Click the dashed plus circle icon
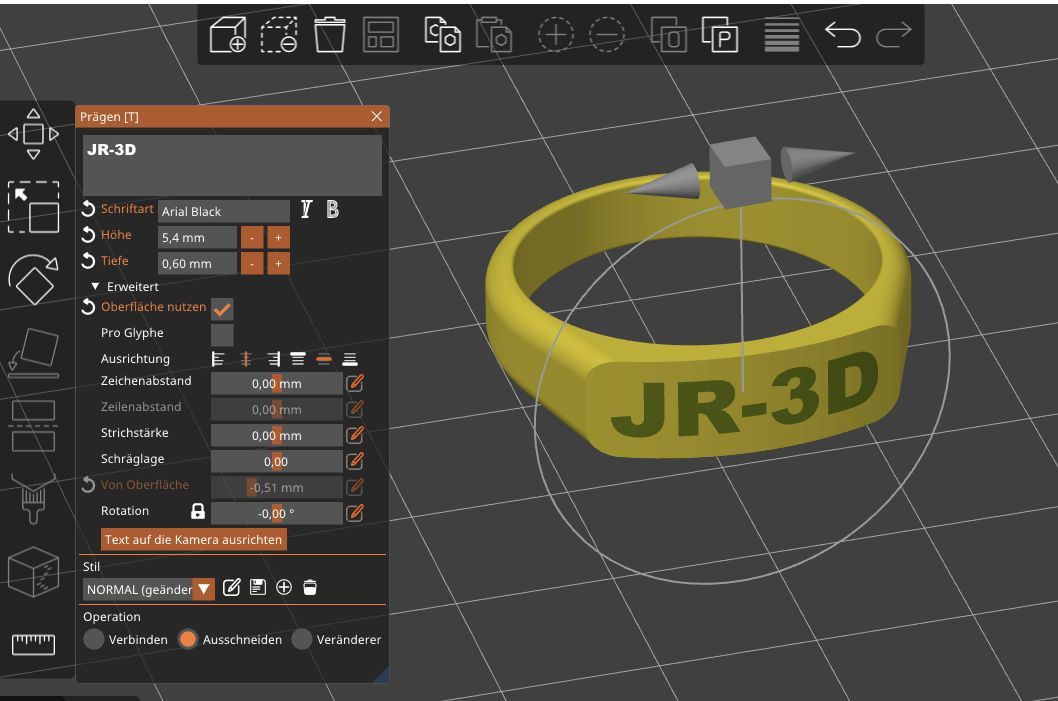Image resolution: width=1058 pixels, height=701 pixels. tap(555, 34)
